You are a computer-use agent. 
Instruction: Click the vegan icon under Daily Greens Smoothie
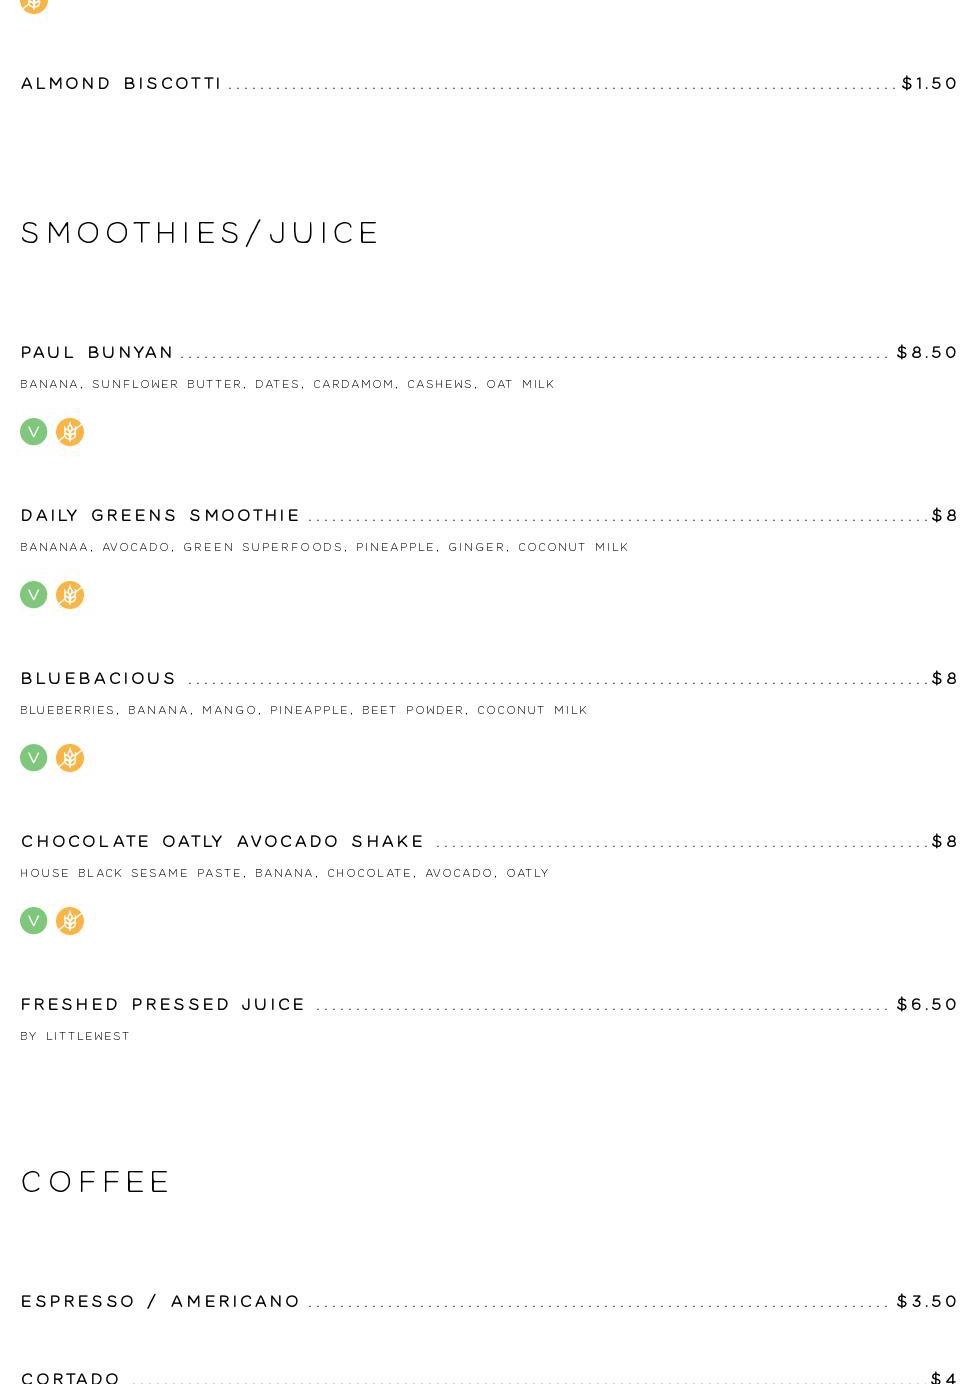34,595
